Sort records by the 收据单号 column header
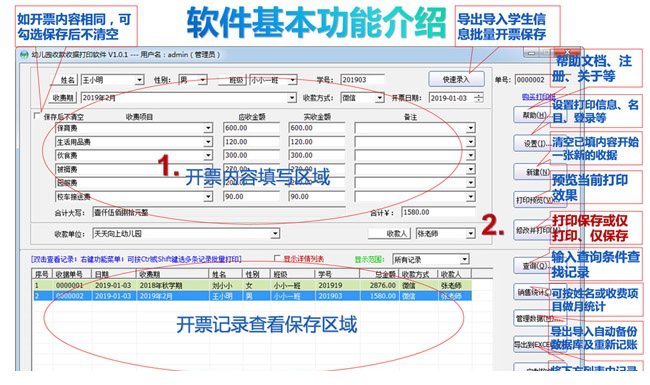The width and height of the screenshot is (650, 385). pyautogui.click(x=73, y=274)
